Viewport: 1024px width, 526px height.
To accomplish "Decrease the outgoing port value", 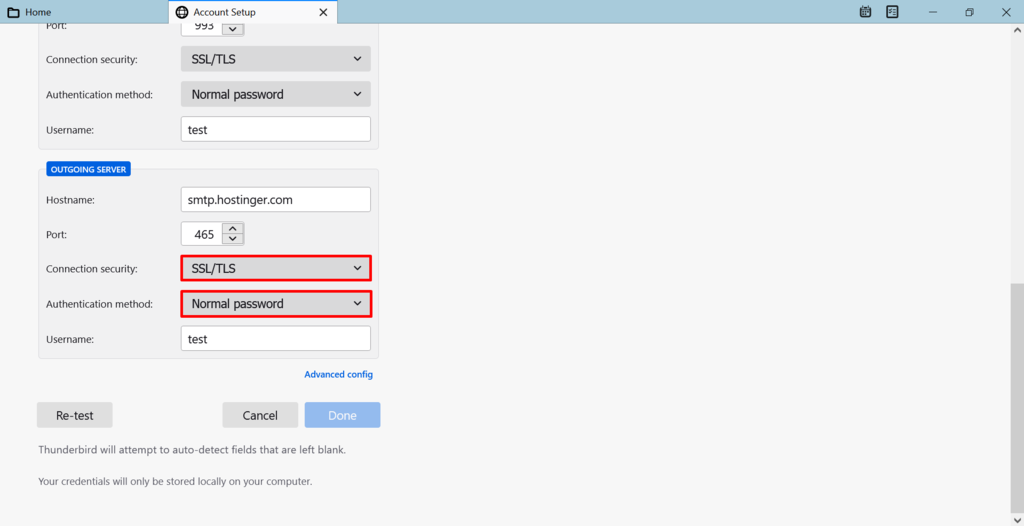I will 233,238.
